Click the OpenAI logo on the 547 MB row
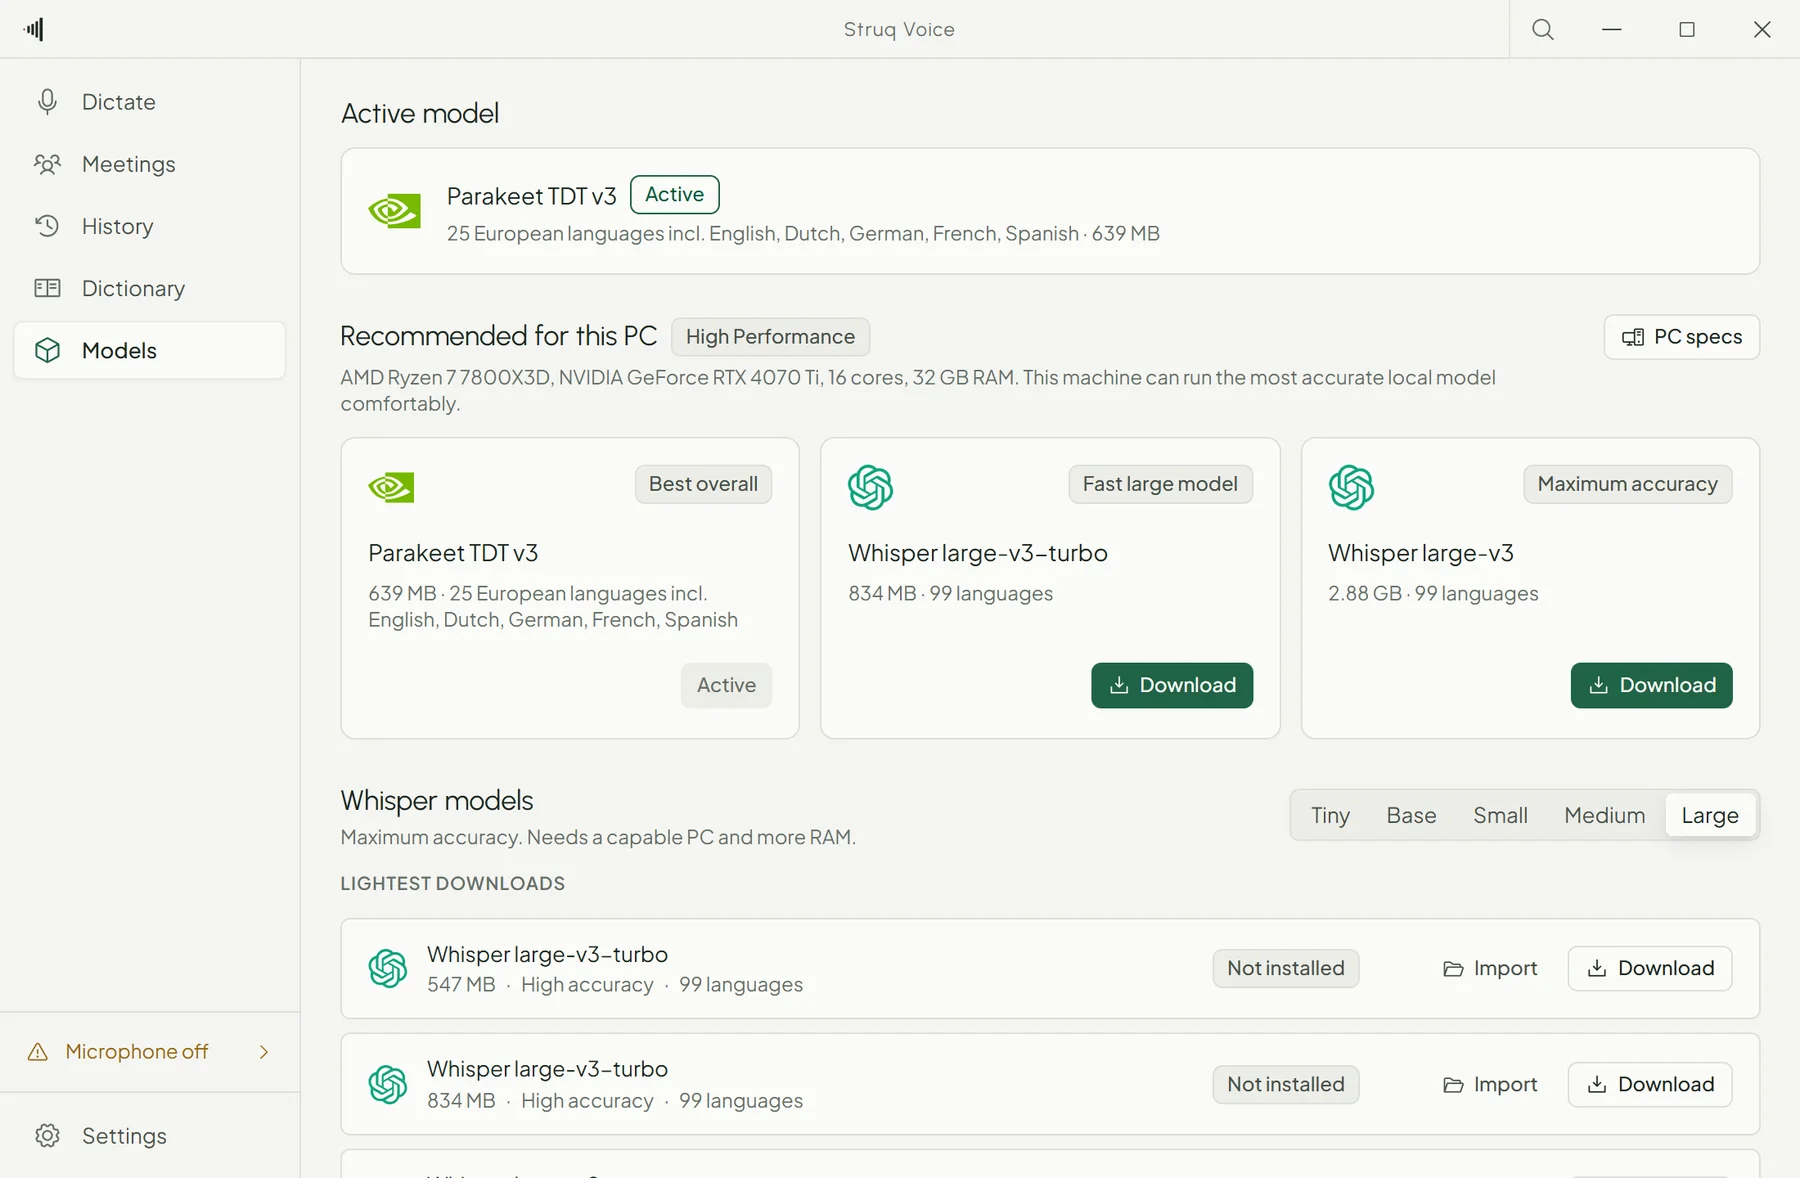Screen dimensions: 1800x1178 (x=388, y=968)
